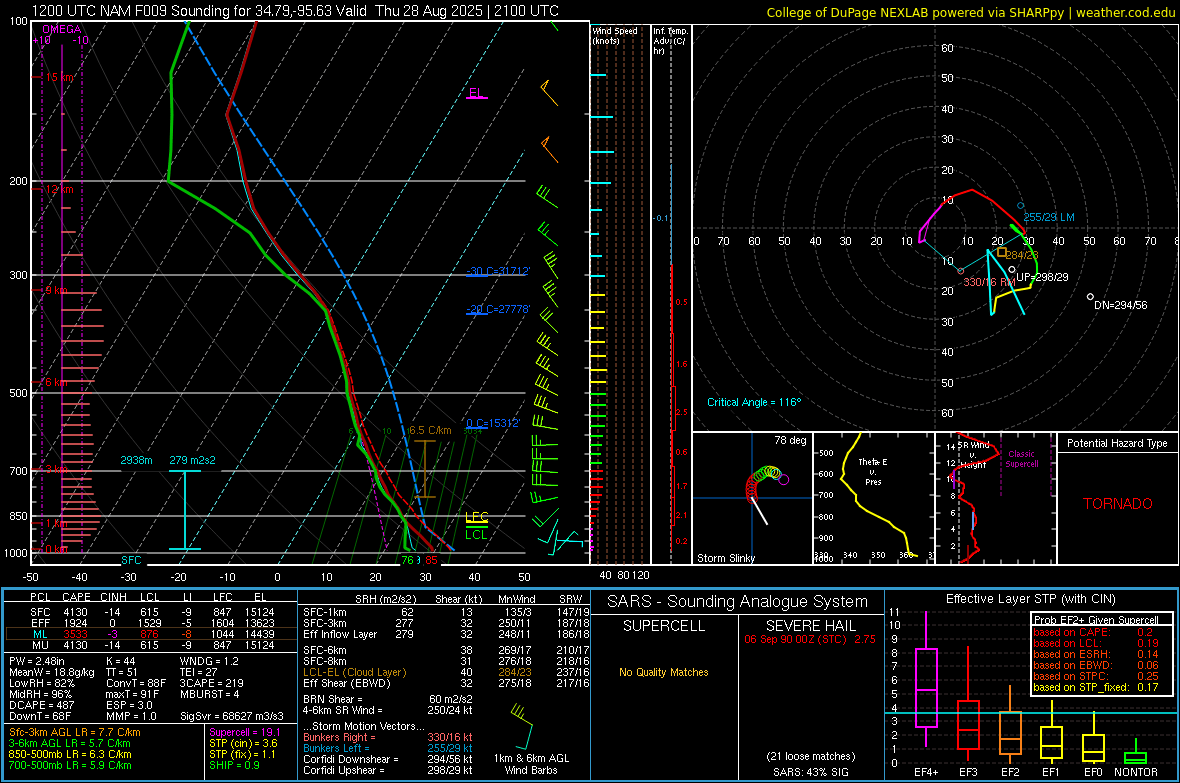
Task: Click the 6.5 C/km lapse rate label
Action: (x=430, y=430)
